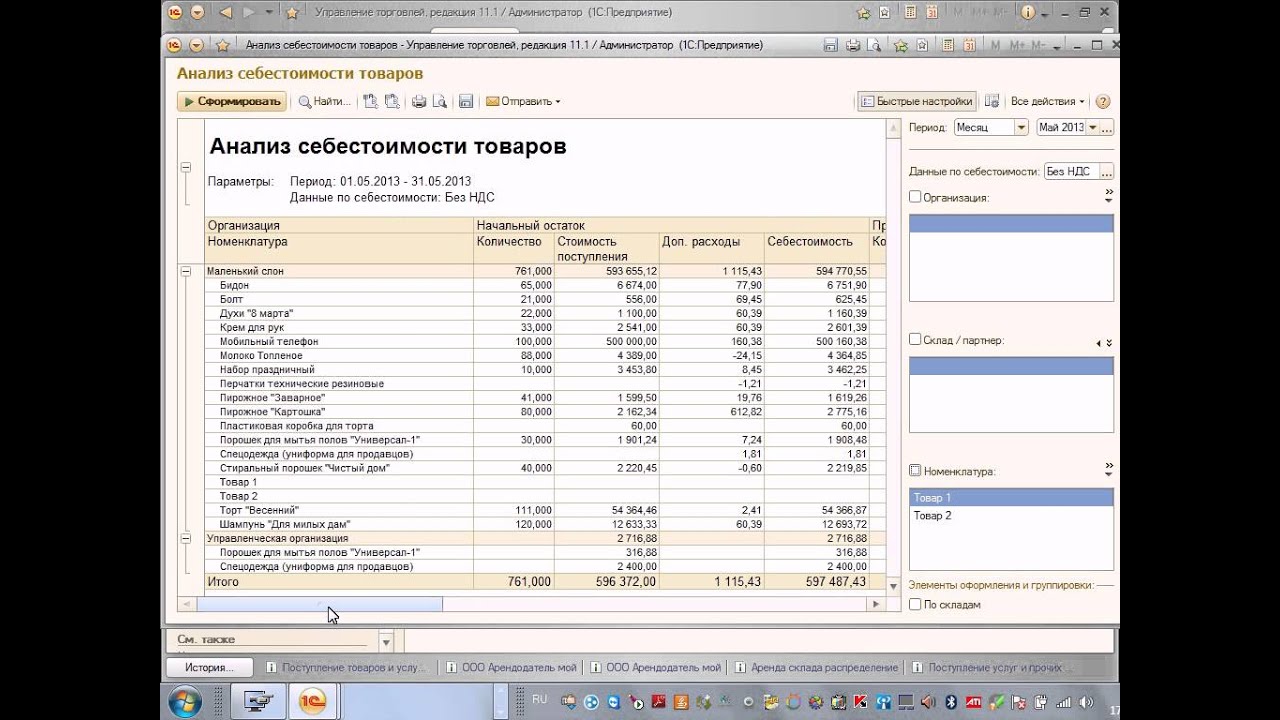Click save icon in report window title bar
The width and height of the screenshot is (1280, 720).
(x=830, y=45)
